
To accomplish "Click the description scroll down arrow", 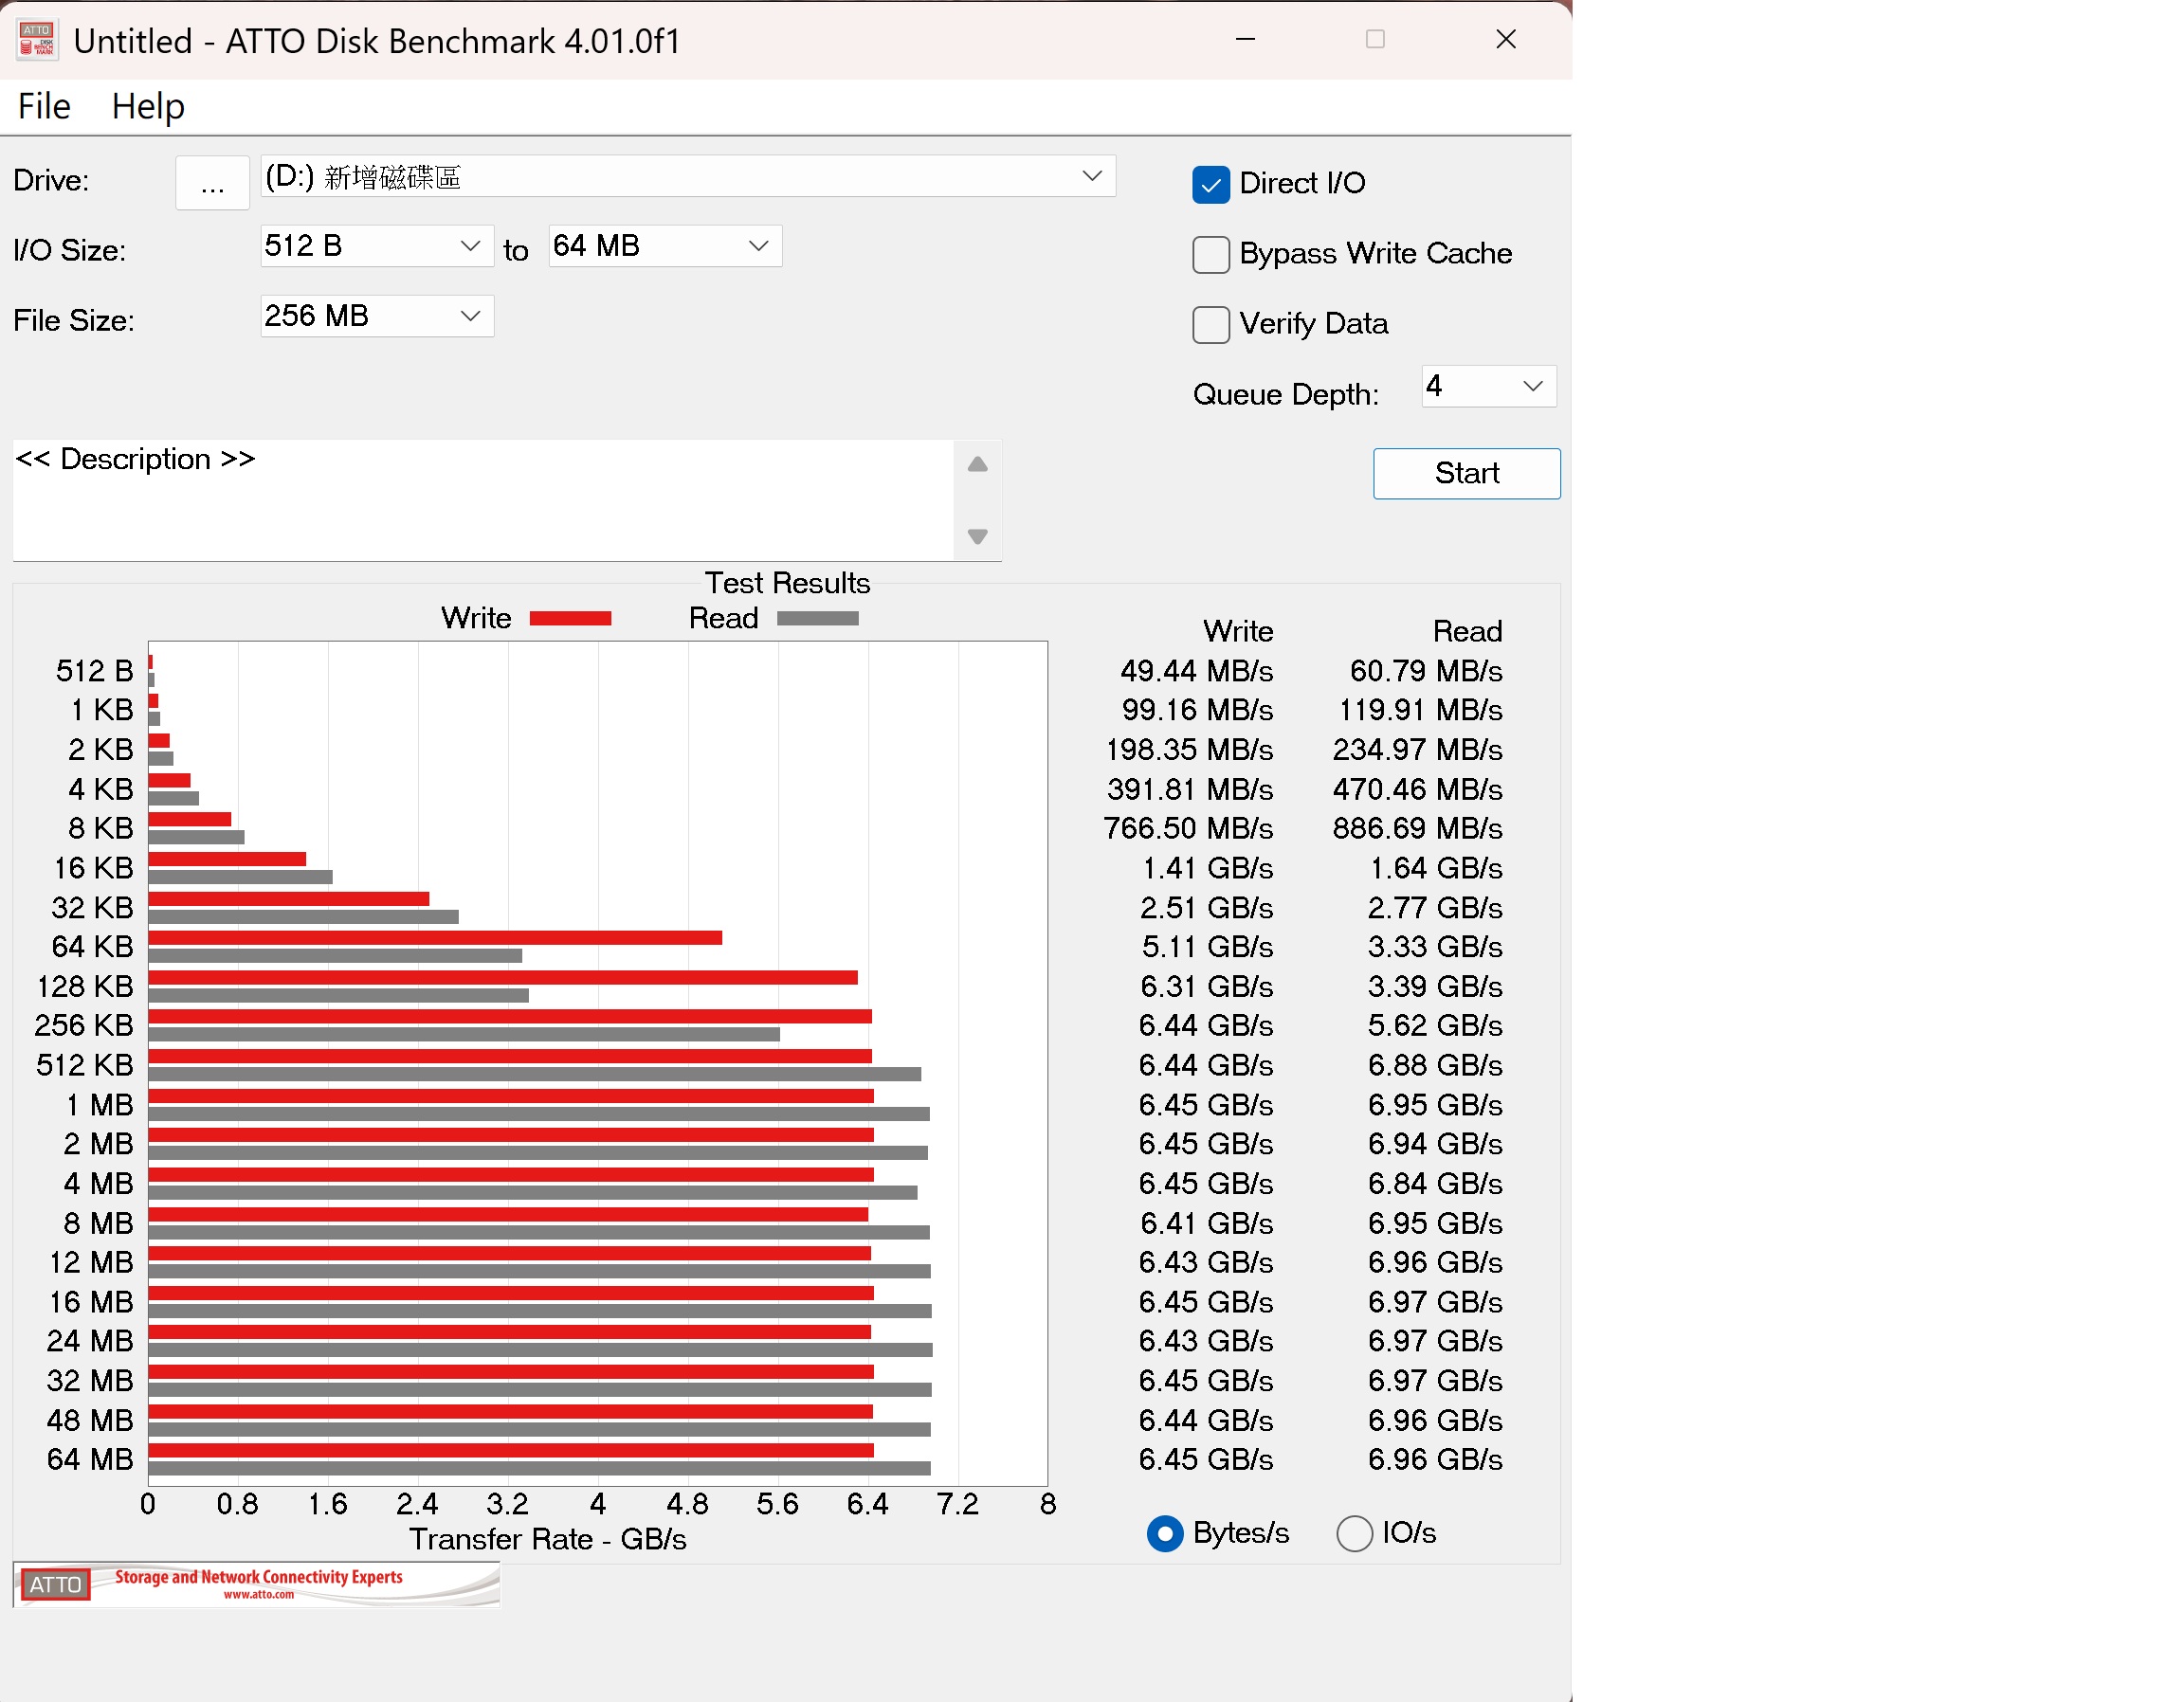I will [x=978, y=537].
